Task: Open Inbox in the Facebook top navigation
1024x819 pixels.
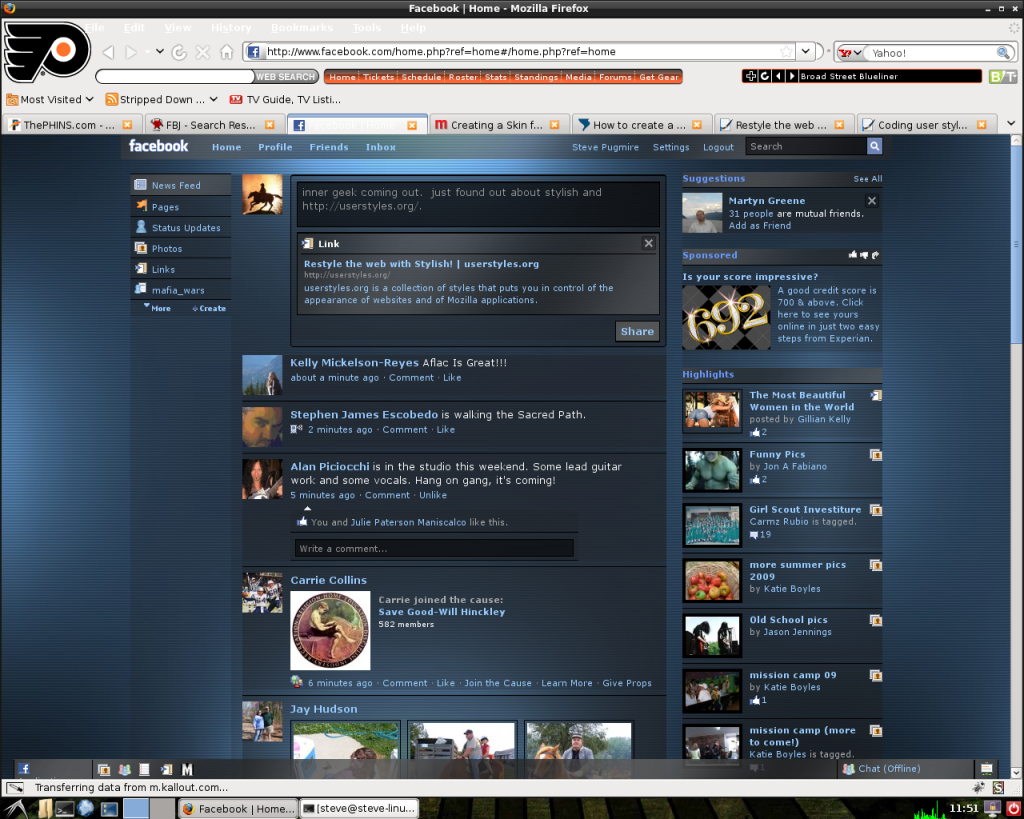Action: [x=381, y=147]
